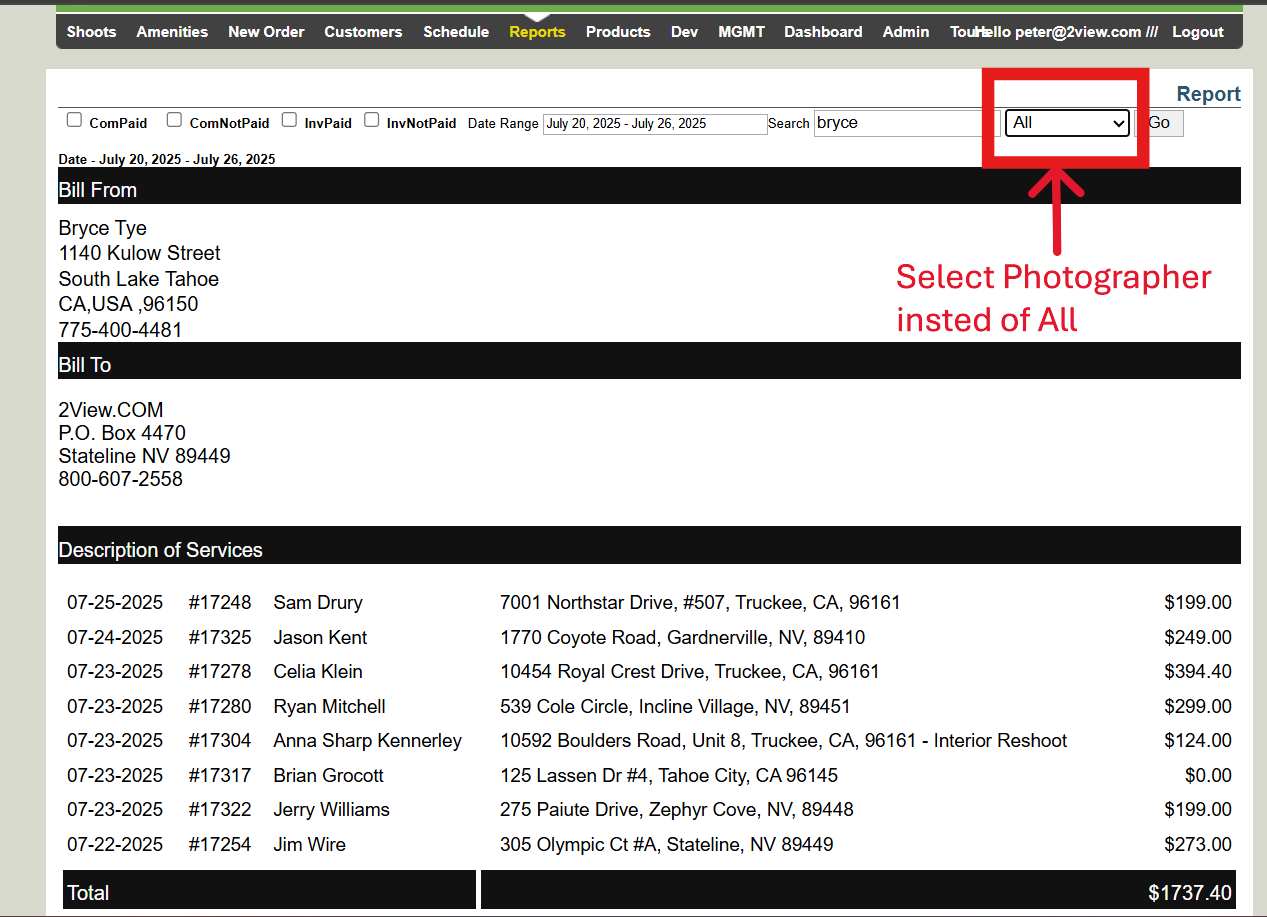
Task: Log out using the Logout link
Action: click(1198, 32)
